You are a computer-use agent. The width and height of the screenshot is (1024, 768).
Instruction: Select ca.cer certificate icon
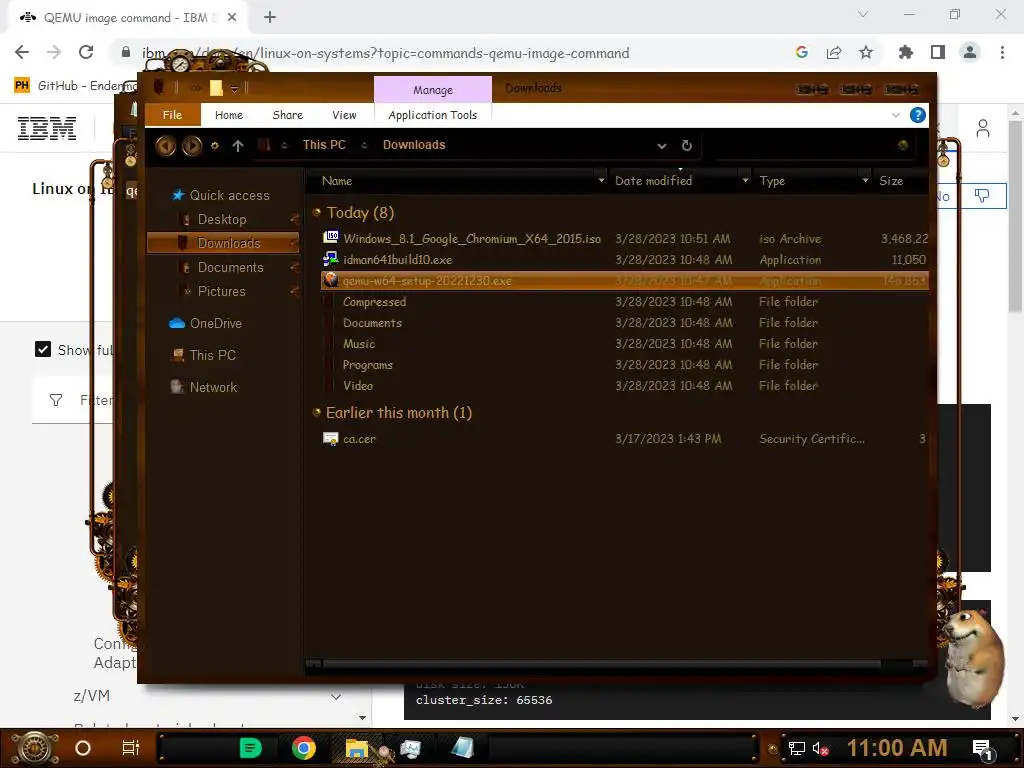coord(331,438)
